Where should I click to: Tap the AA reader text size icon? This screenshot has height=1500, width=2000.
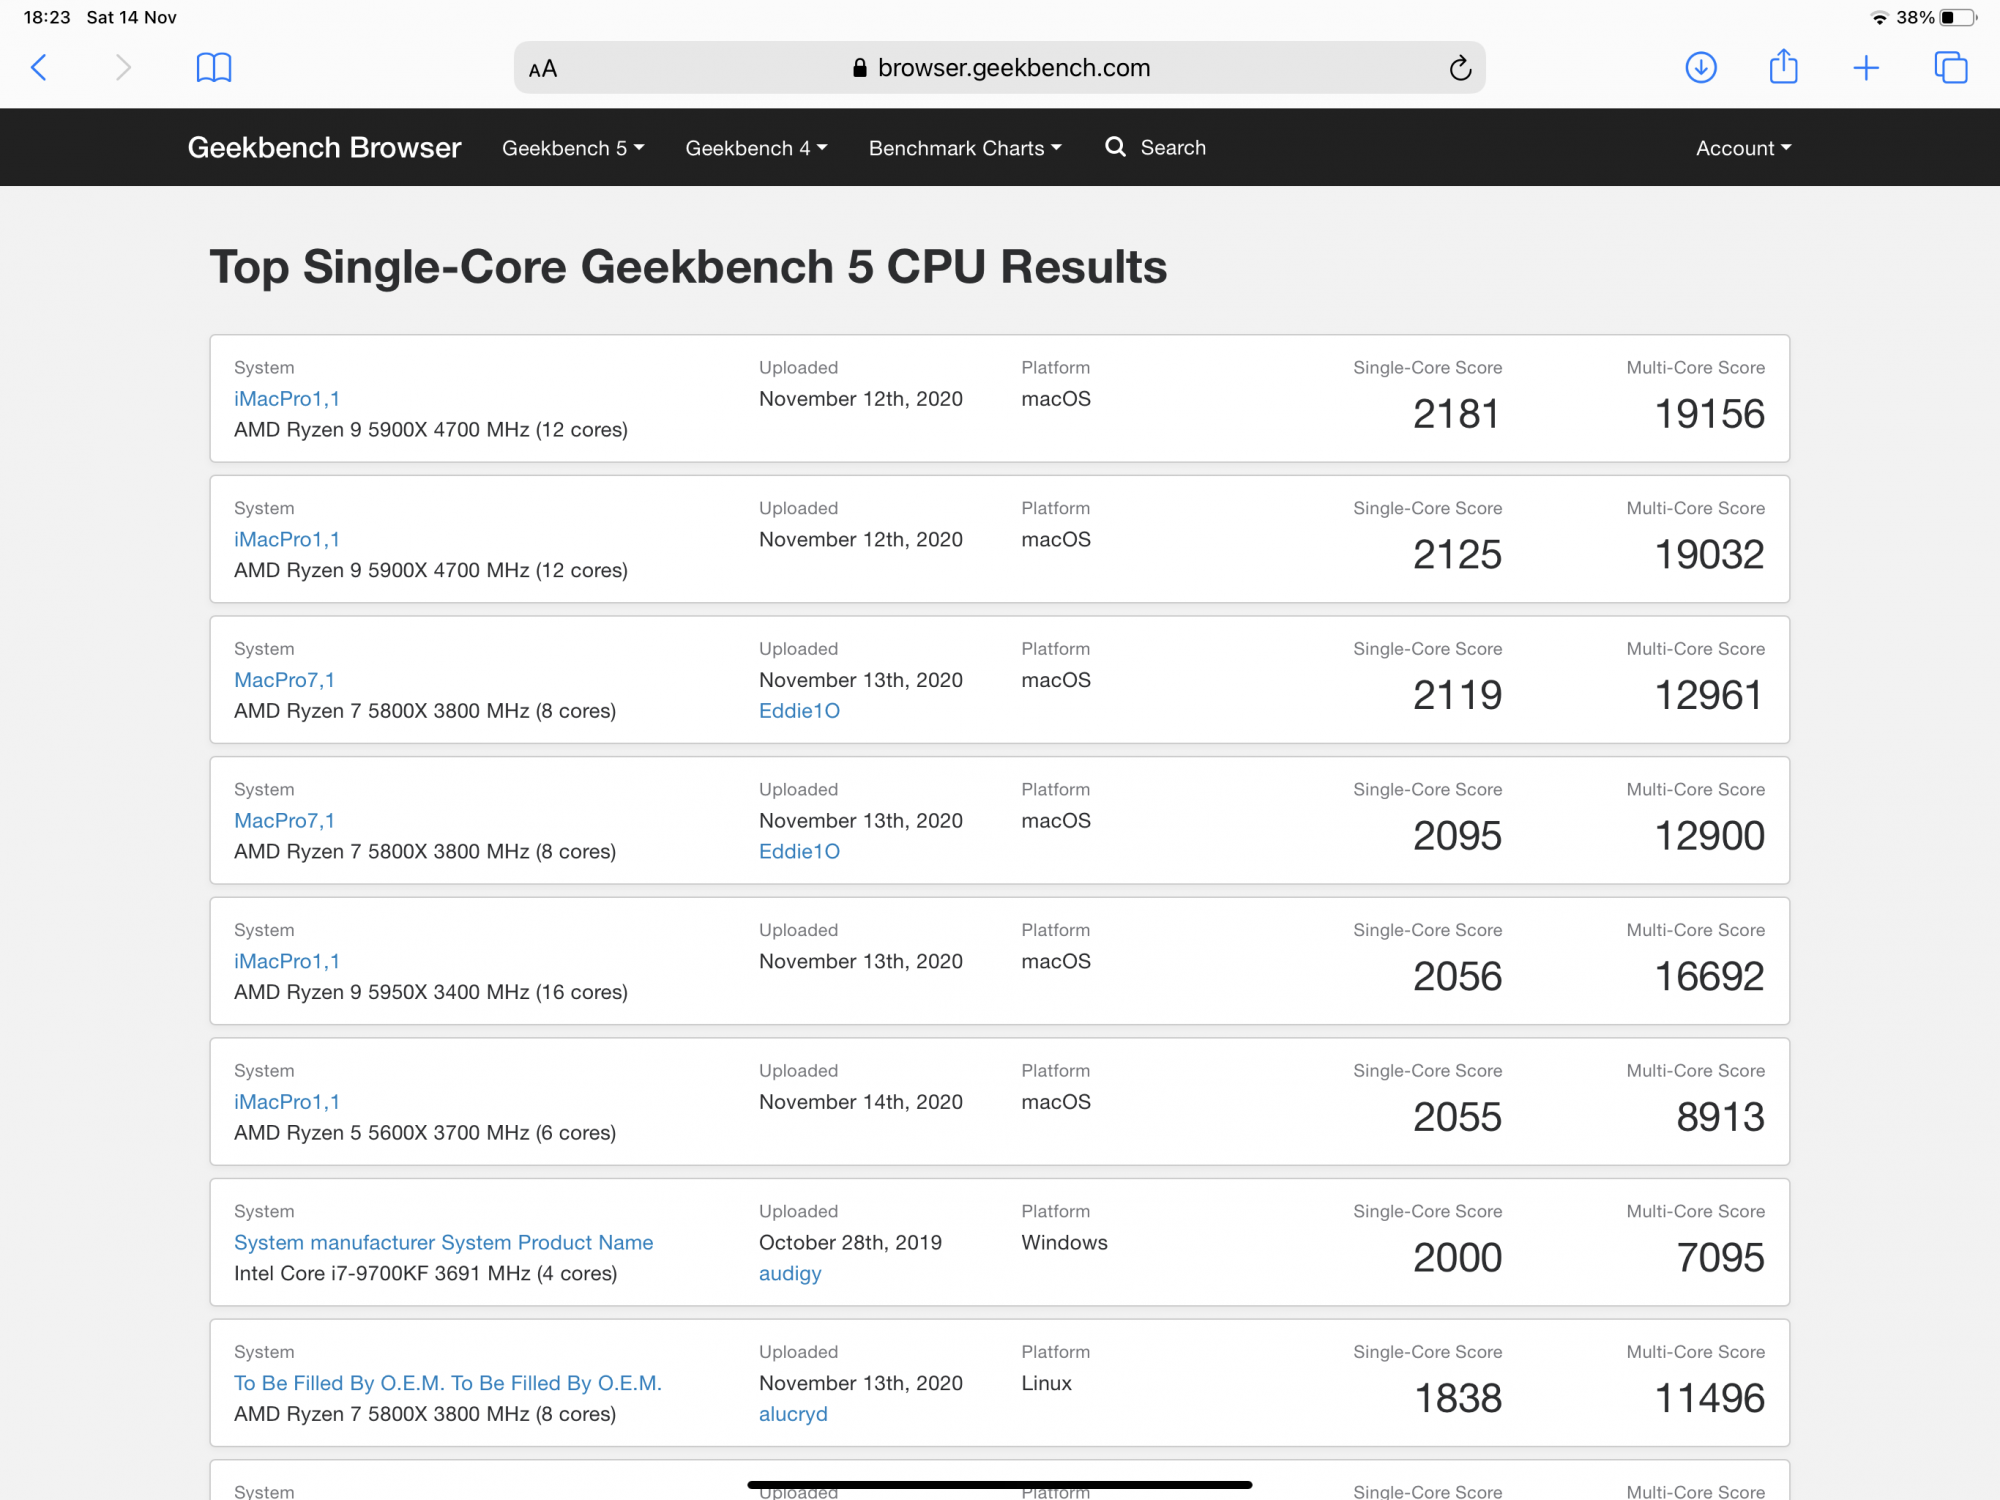[543, 69]
